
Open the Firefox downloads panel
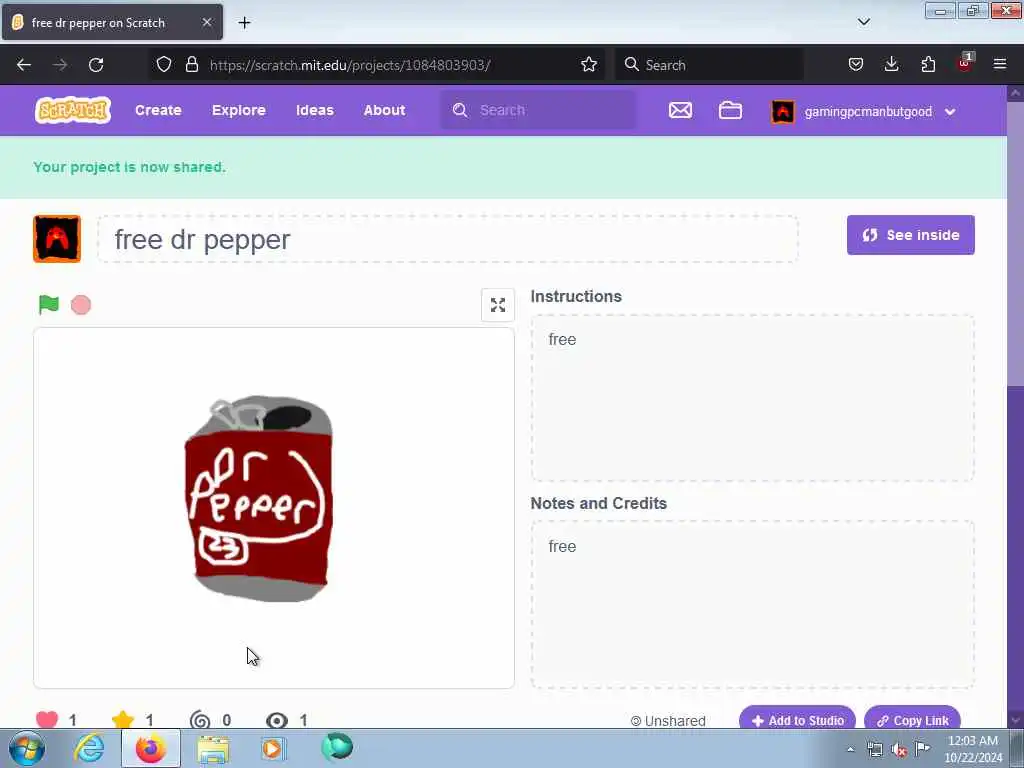[891, 65]
